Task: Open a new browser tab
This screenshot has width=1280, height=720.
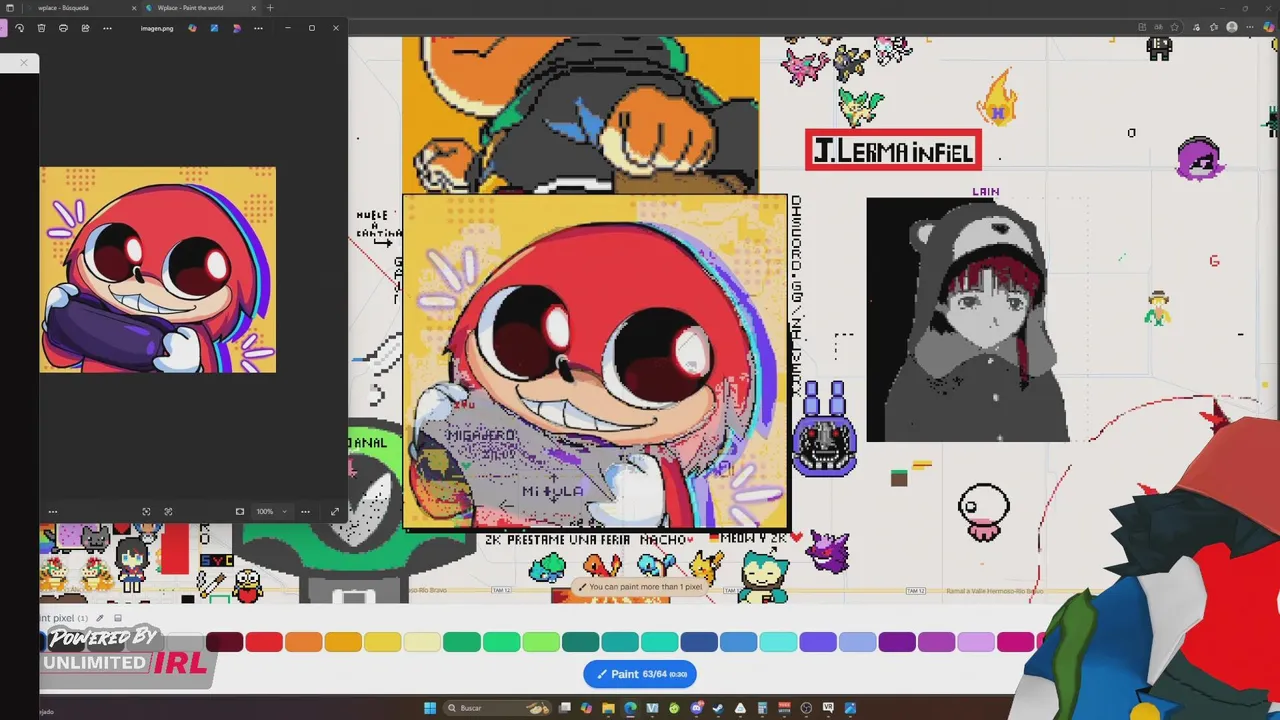Action: (269, 8)
